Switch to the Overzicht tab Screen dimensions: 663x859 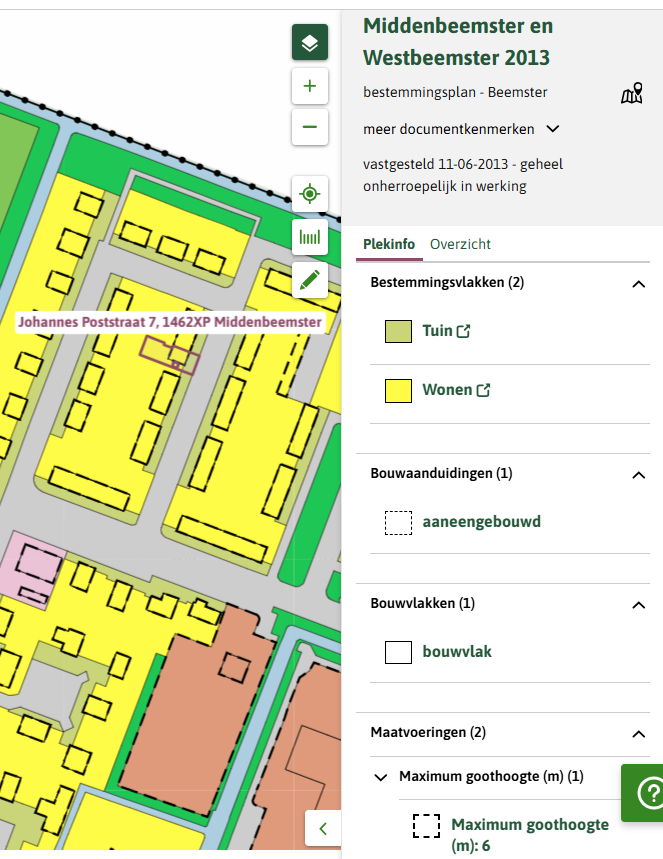[460, 245]
